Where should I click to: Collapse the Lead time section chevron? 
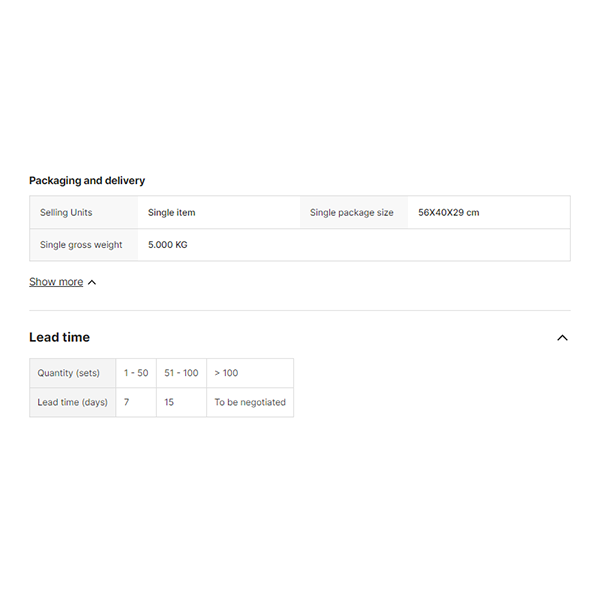(562, 338)
